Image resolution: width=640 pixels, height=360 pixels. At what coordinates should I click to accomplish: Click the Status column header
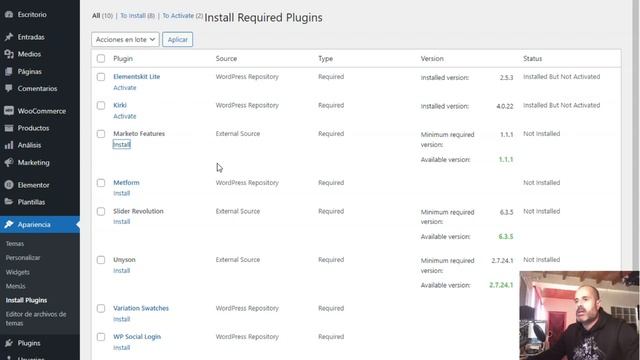(532, 59)
